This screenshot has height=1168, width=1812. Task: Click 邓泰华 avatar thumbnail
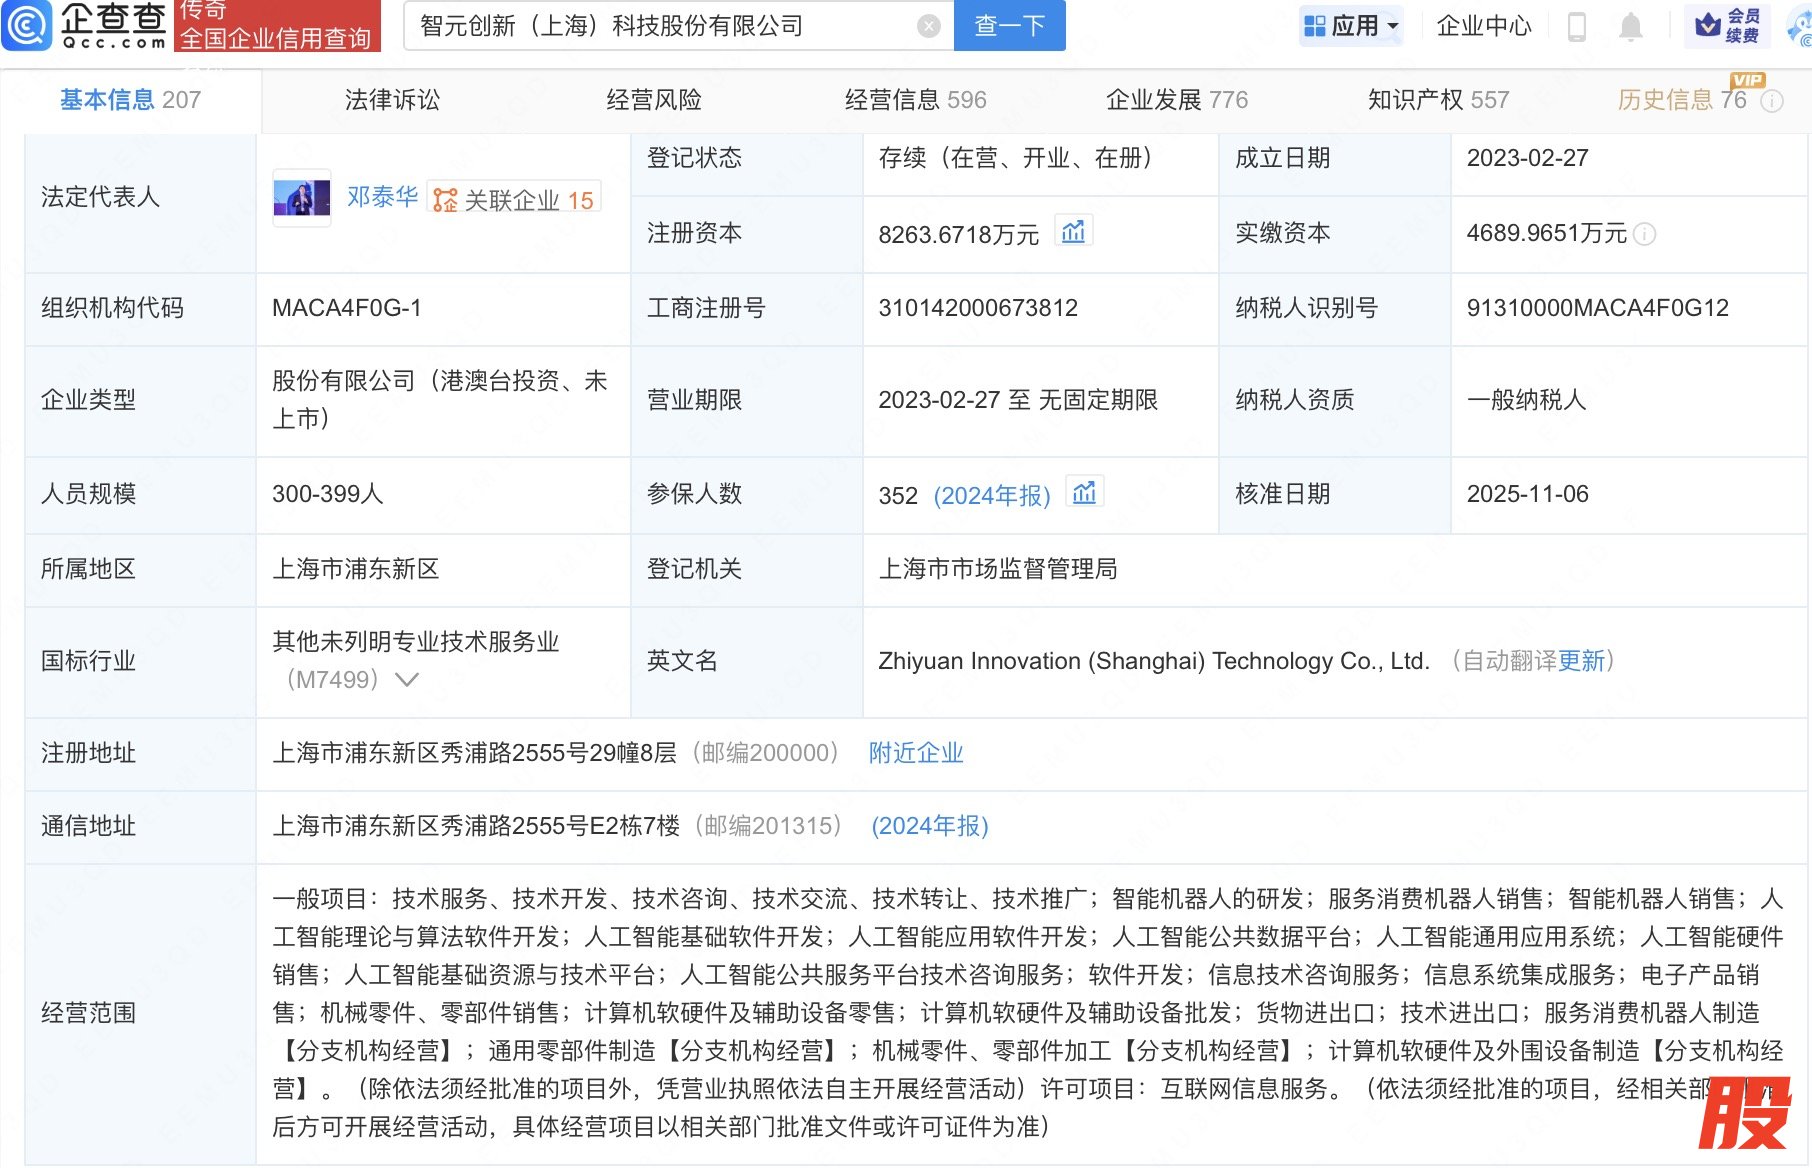tap(301, 198)
